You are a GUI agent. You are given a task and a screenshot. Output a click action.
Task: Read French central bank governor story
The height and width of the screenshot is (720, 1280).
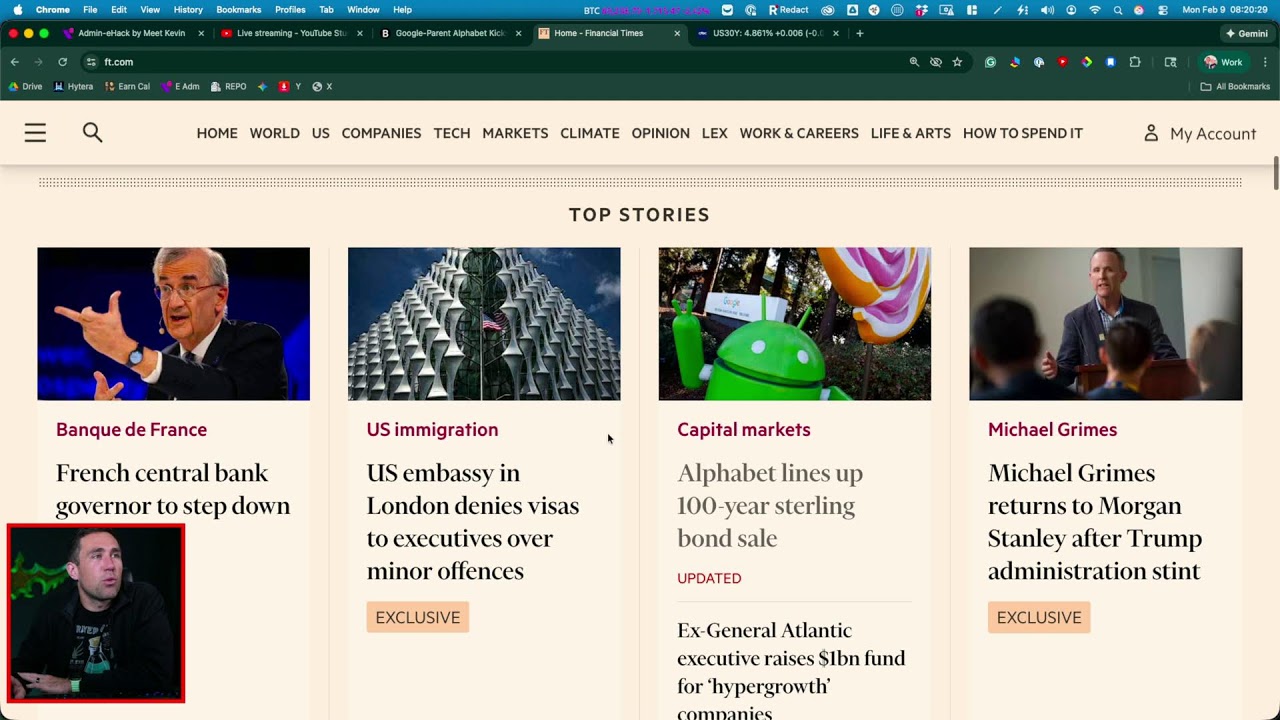(173, 489)
